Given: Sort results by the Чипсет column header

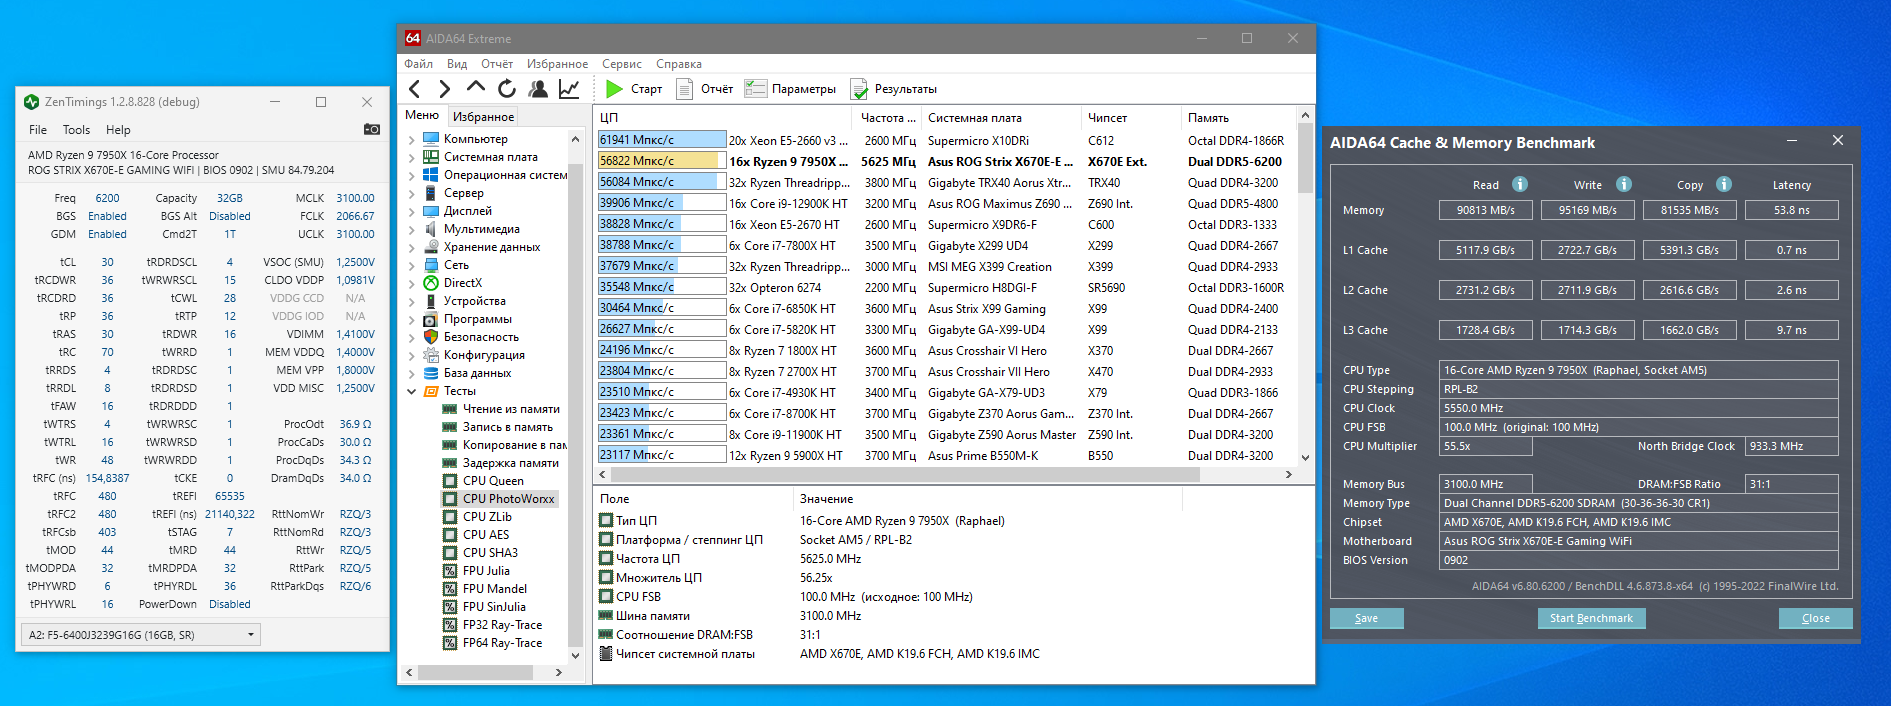Looking at the screenshot, I should tap(1132, 118).
